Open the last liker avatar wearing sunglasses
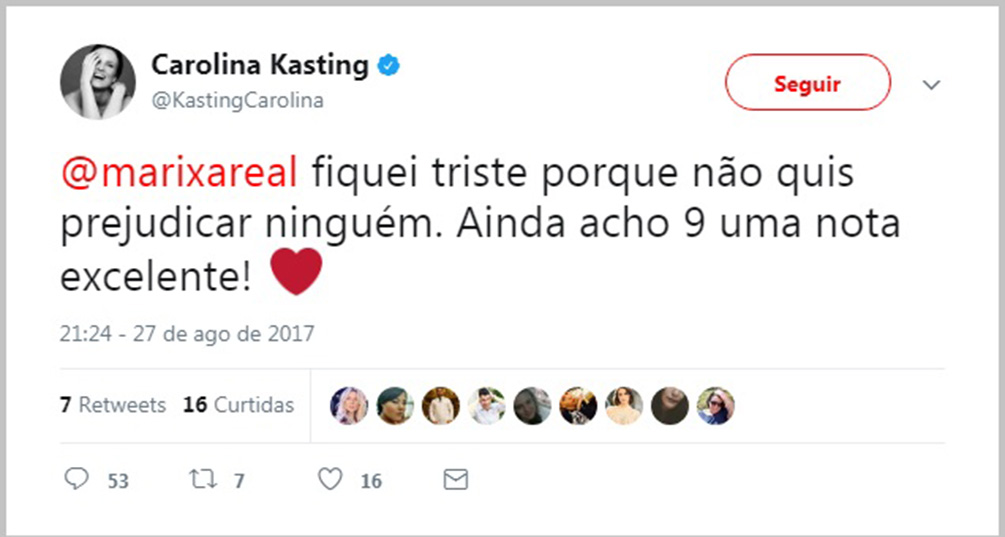This screenshot has width=1005, height=537. 716,405
